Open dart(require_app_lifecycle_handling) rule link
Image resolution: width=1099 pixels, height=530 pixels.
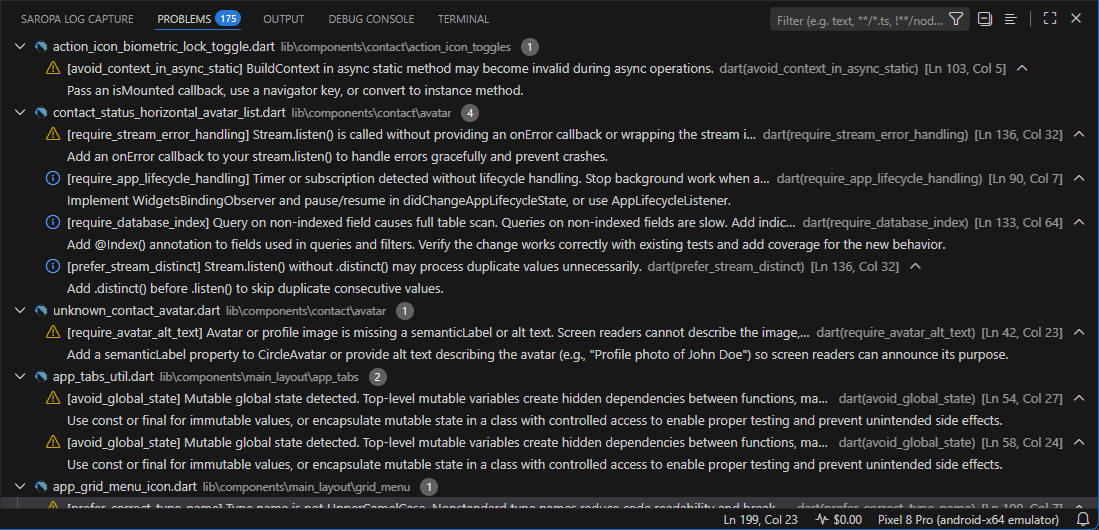[879, 178]
